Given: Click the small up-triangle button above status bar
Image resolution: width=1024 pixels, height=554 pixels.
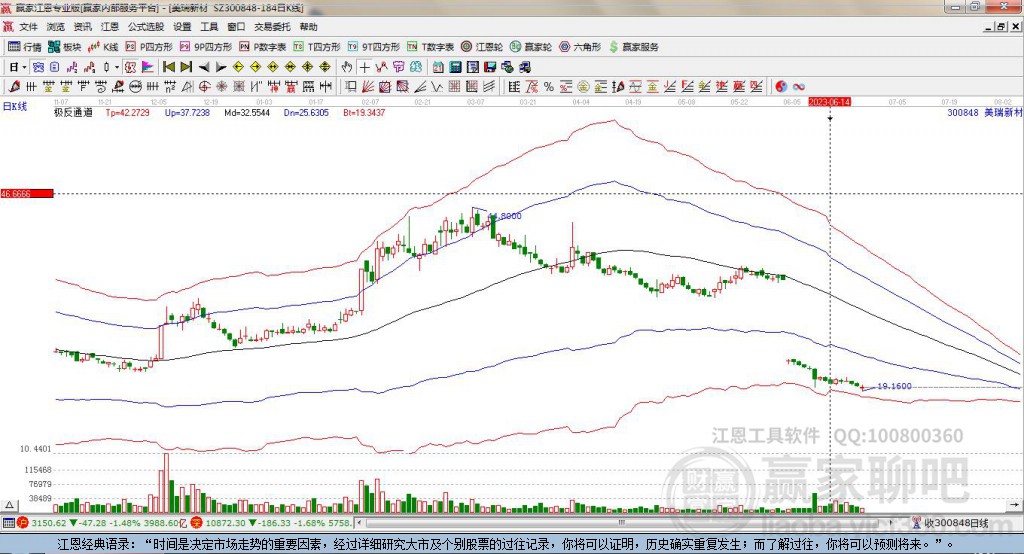Looking at the screenshot, I should (x=9, y=505).
